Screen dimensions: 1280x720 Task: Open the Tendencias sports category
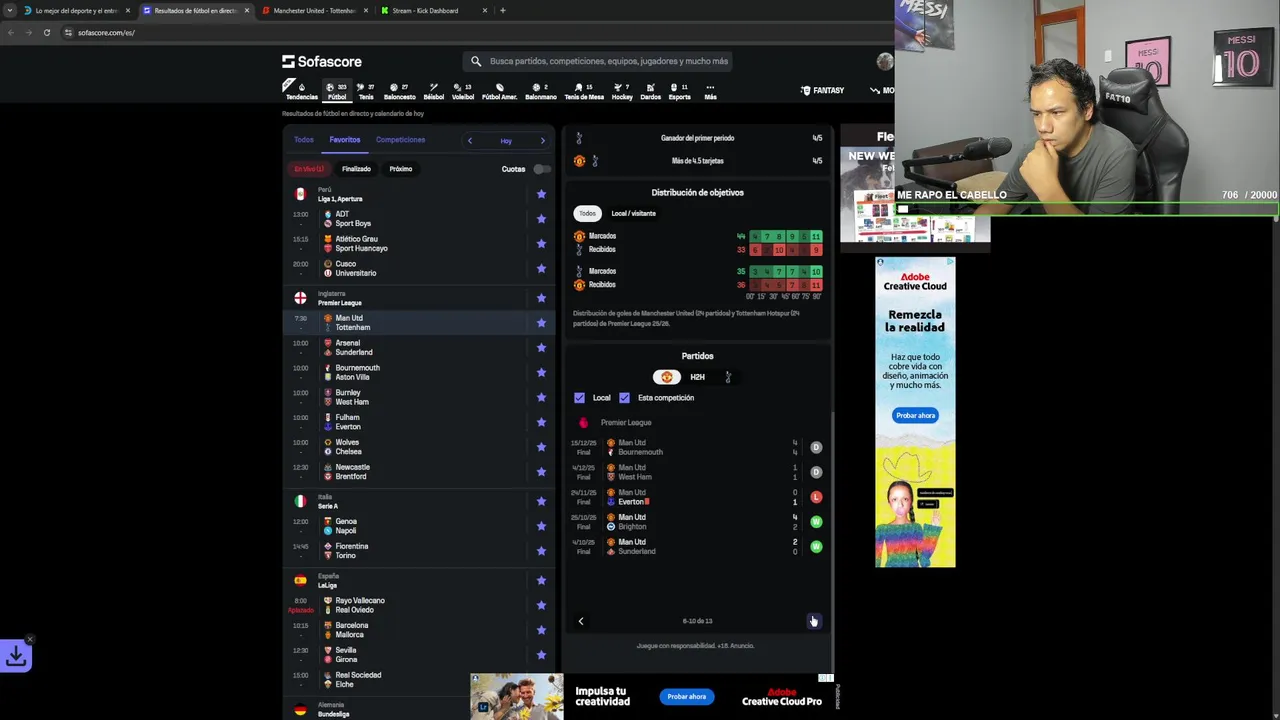click(301, 91)
